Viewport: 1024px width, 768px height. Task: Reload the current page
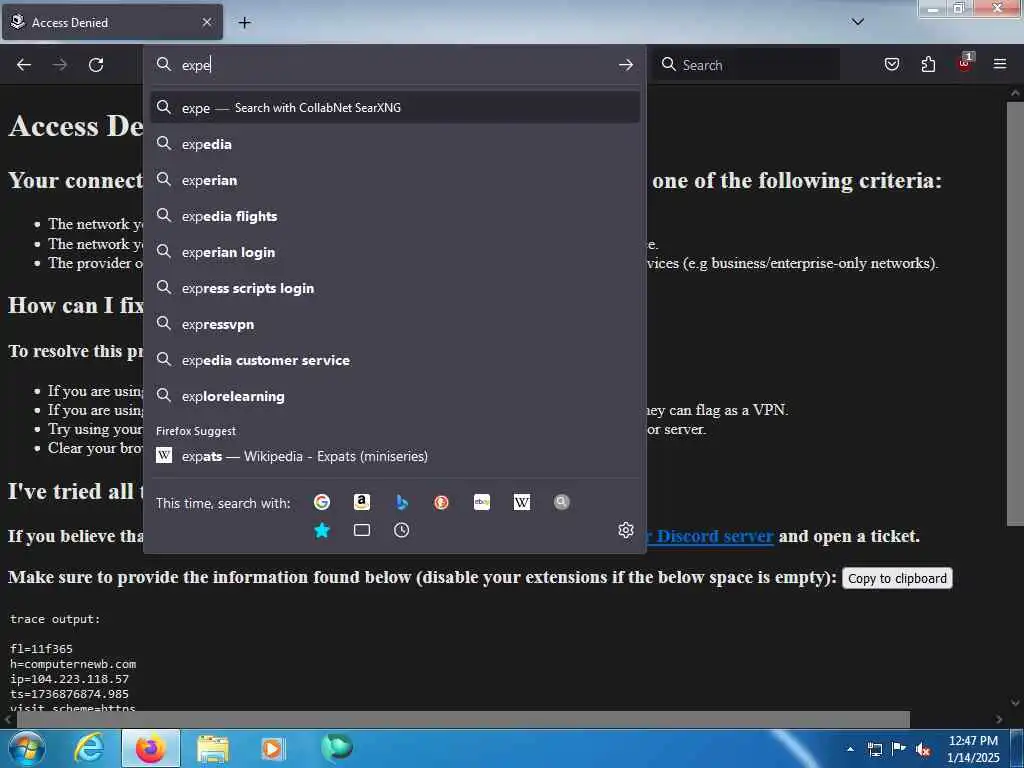pos(96,65)
